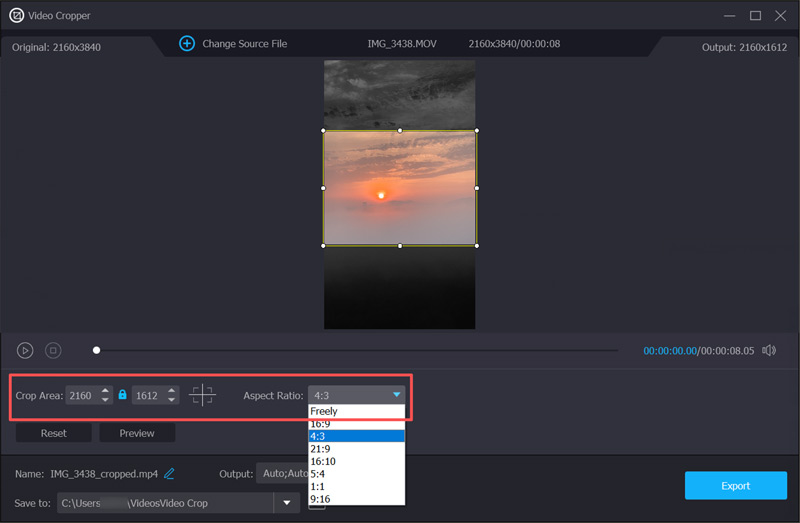Mute audio with the speaker icon
Image resolution: width=800 pixels, height=523 pixels.
pos(769,351)
